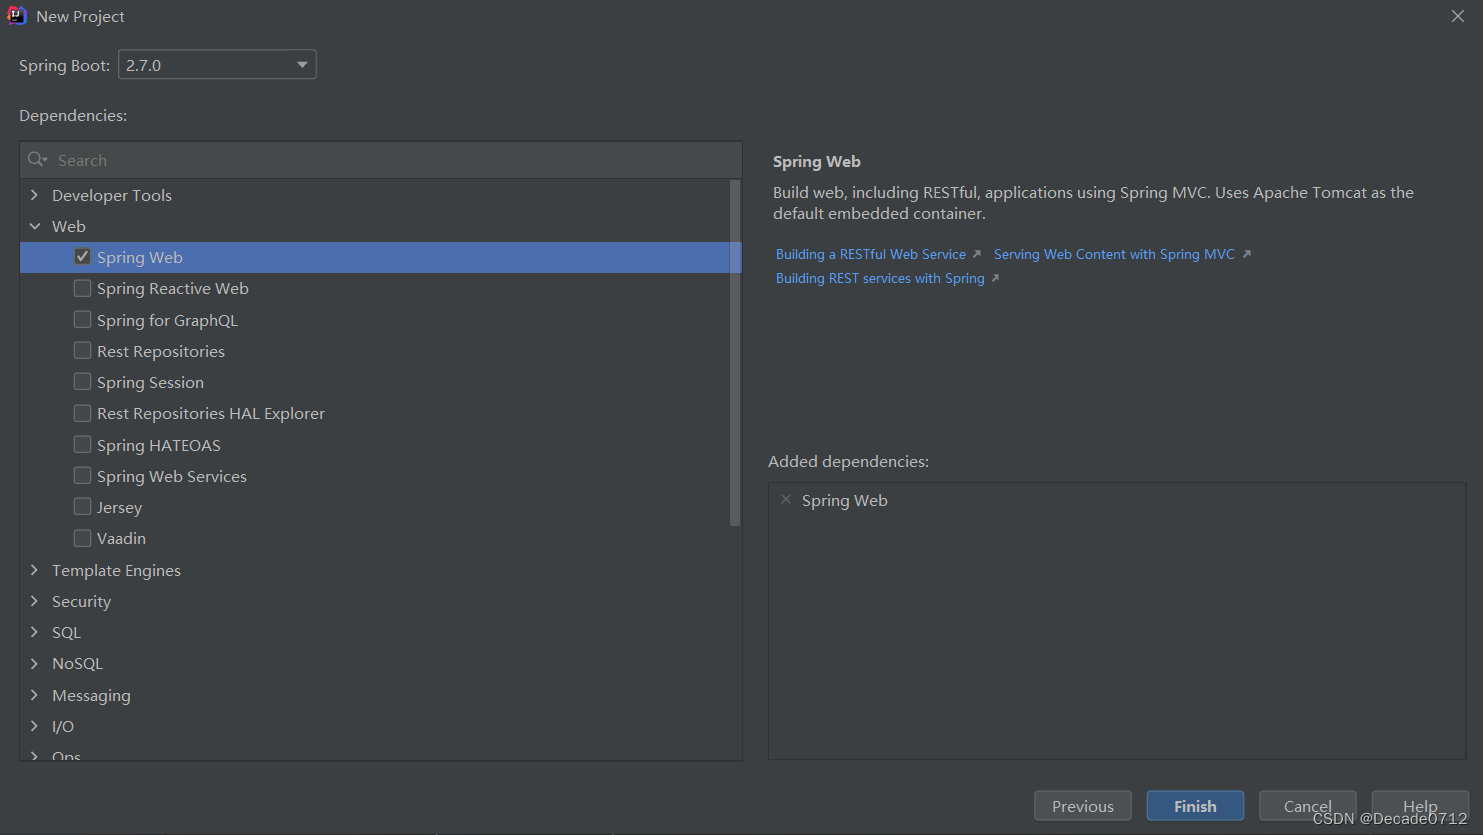
Task: Click the IntelliJ IDEA logo in title bar
Action: coord(17,16)
